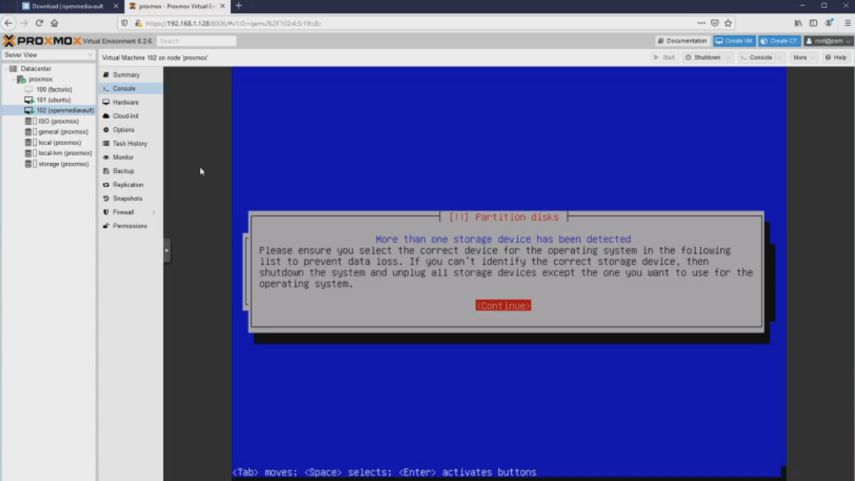Open the Cloud-Init settings section
855x481 pixels.
coord(125,116)
